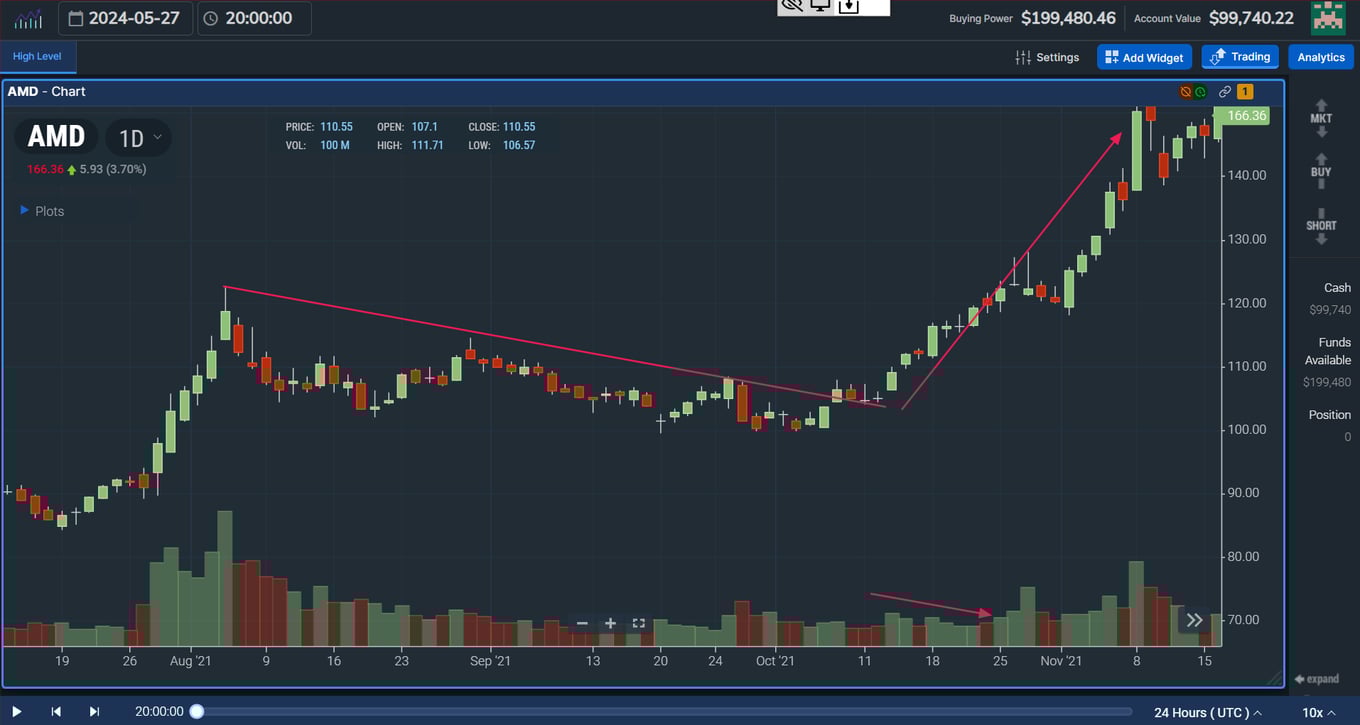
Task: Open the 24 Hours (UTC) dropdown
Action: click(x=1206, y=711)
